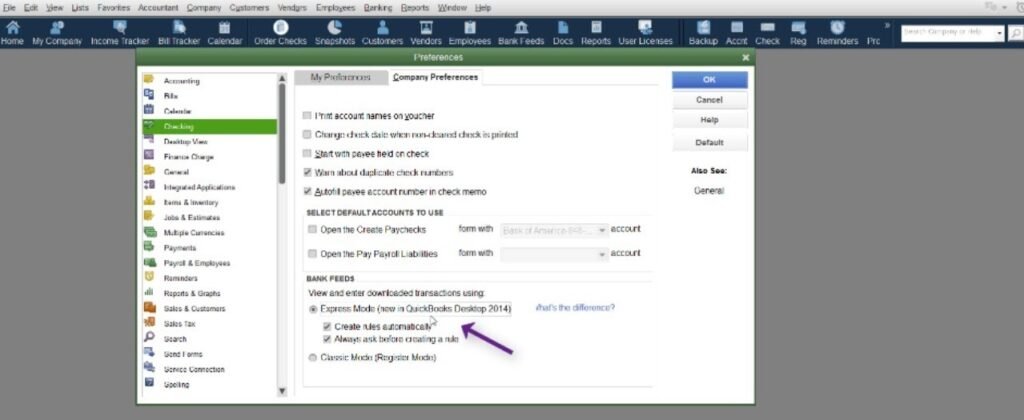This screenshot has width=1024, height=420.
Task: Follow the What's the difference link
Action: point(575,308)
